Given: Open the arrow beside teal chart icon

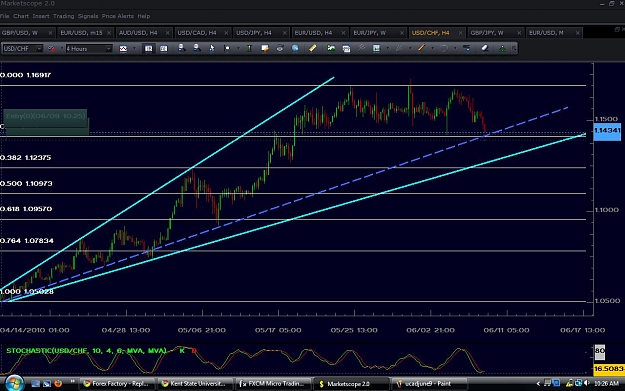Looking at the screenshot, I should pos(387,49).
